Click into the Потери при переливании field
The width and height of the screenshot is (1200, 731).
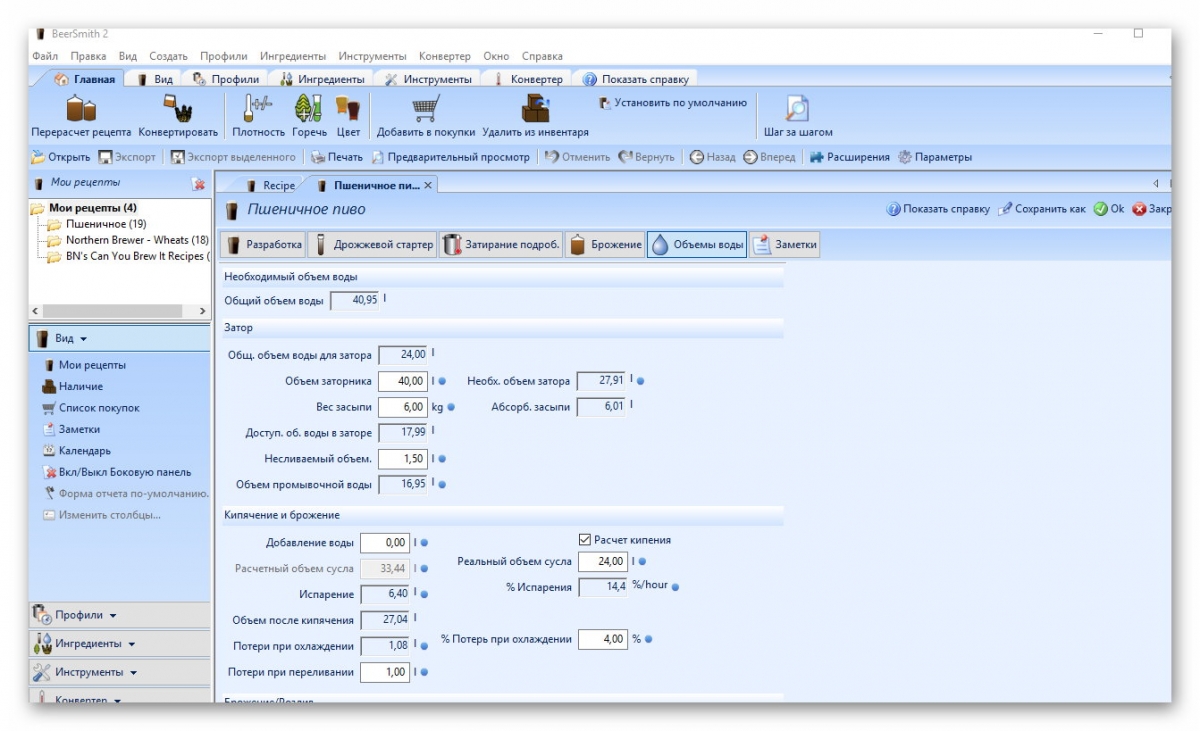(385, 672)
